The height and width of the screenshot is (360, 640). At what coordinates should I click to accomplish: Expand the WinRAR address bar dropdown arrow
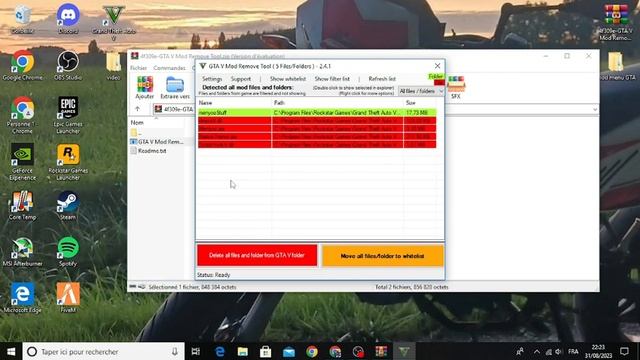(595, 109)
